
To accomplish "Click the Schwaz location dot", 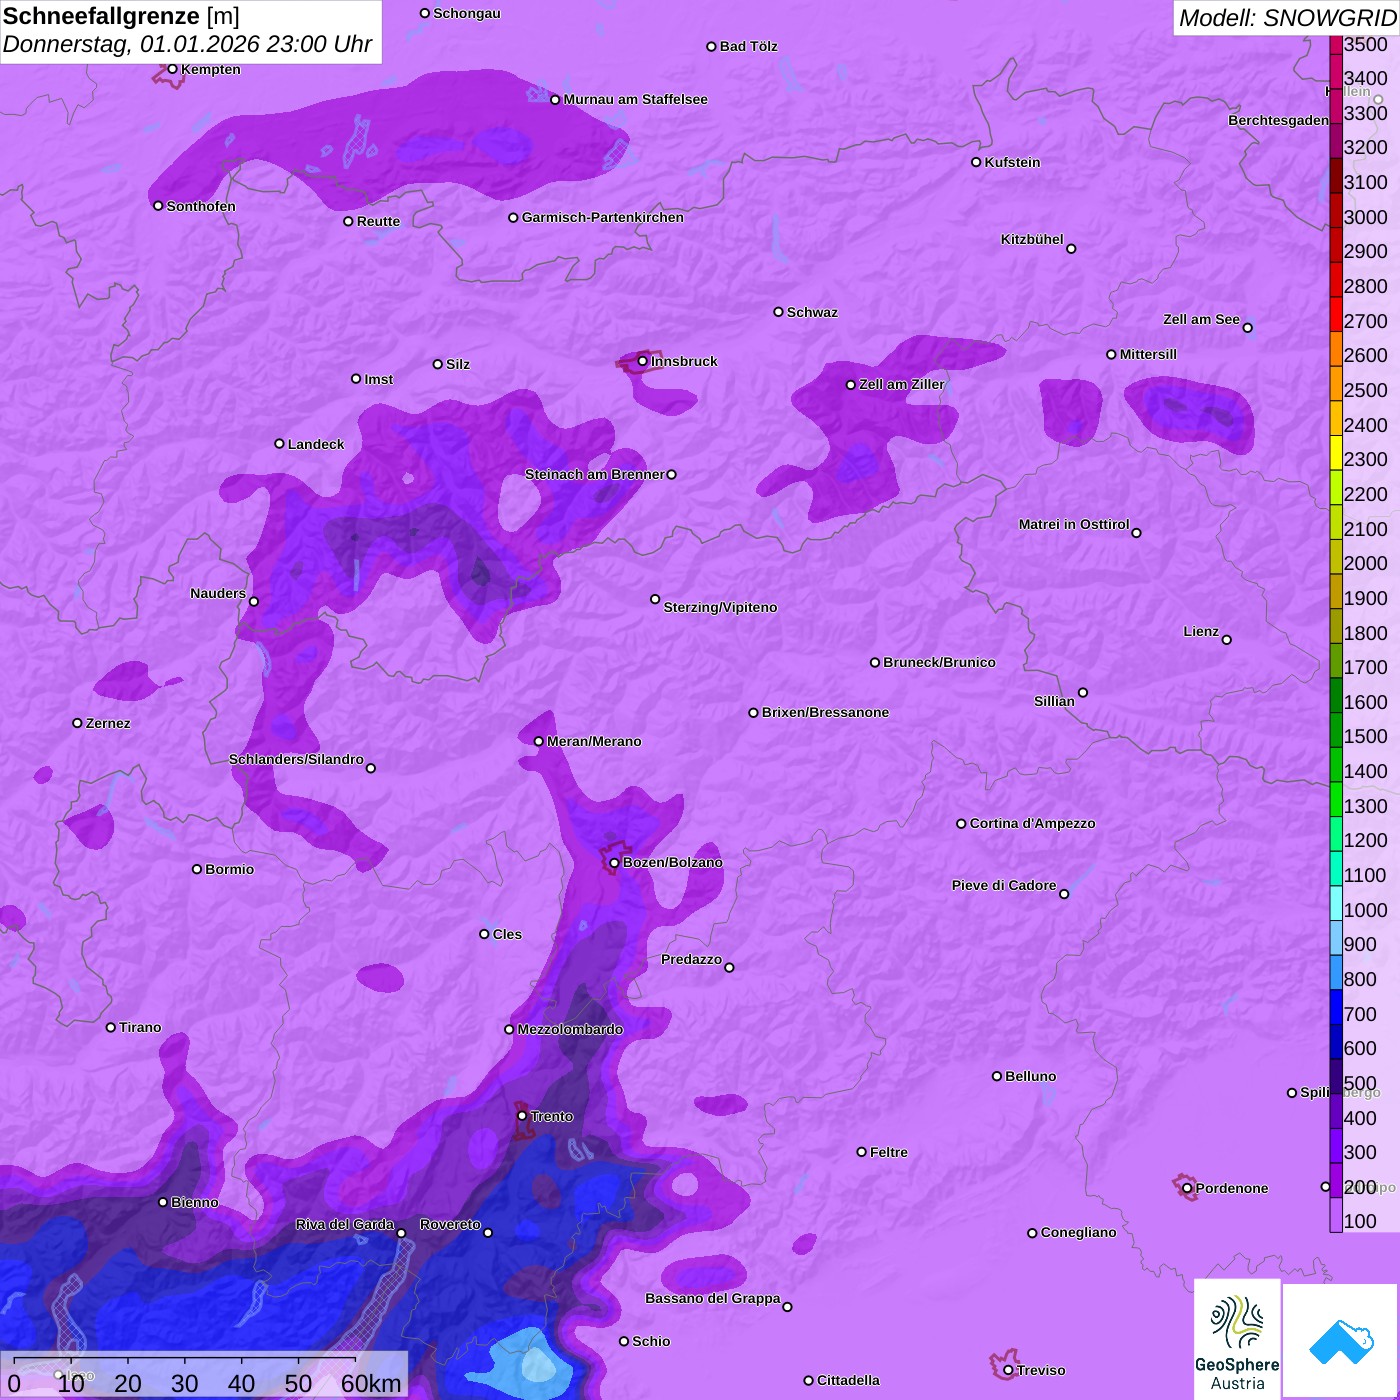I will coord(778,312).
